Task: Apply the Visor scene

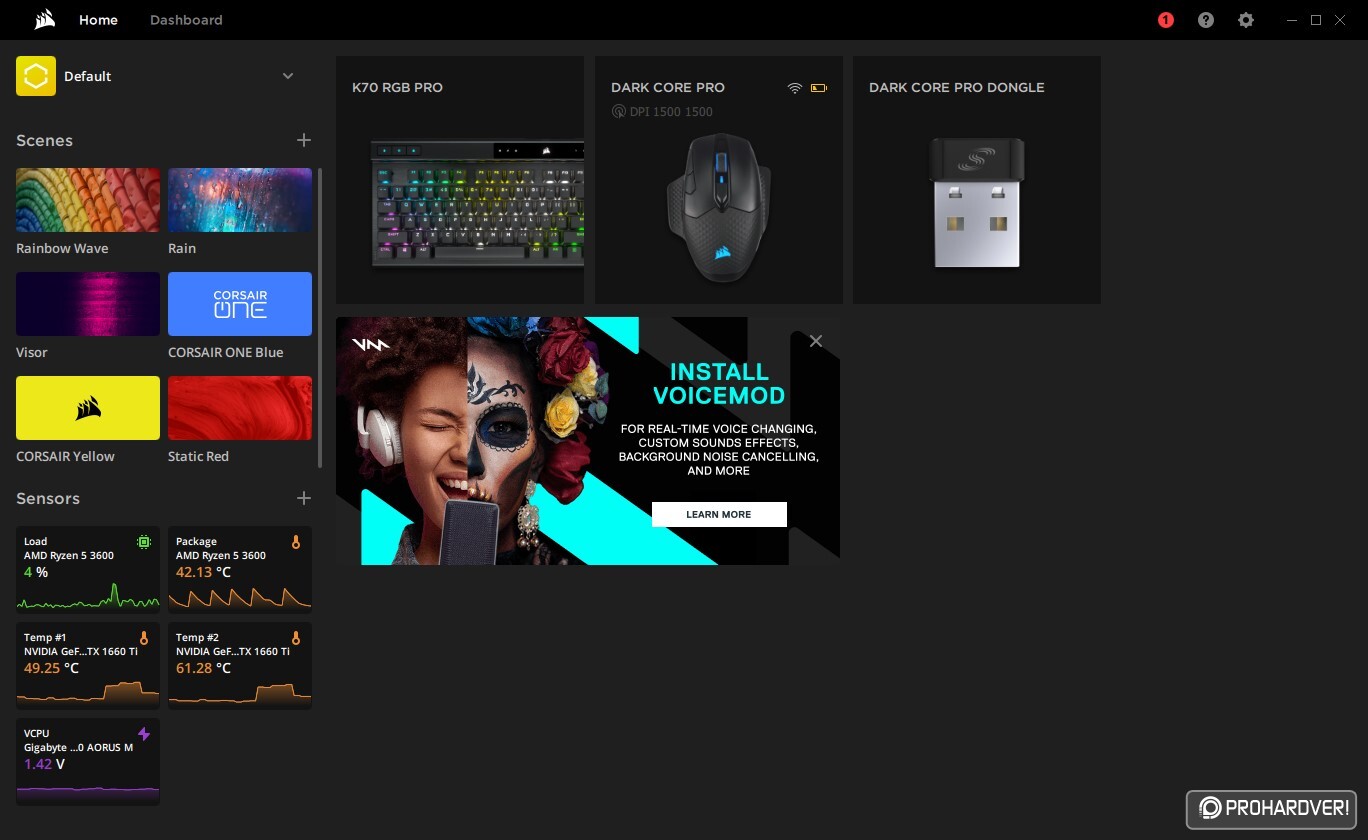Action: click(x=88, y=304)
